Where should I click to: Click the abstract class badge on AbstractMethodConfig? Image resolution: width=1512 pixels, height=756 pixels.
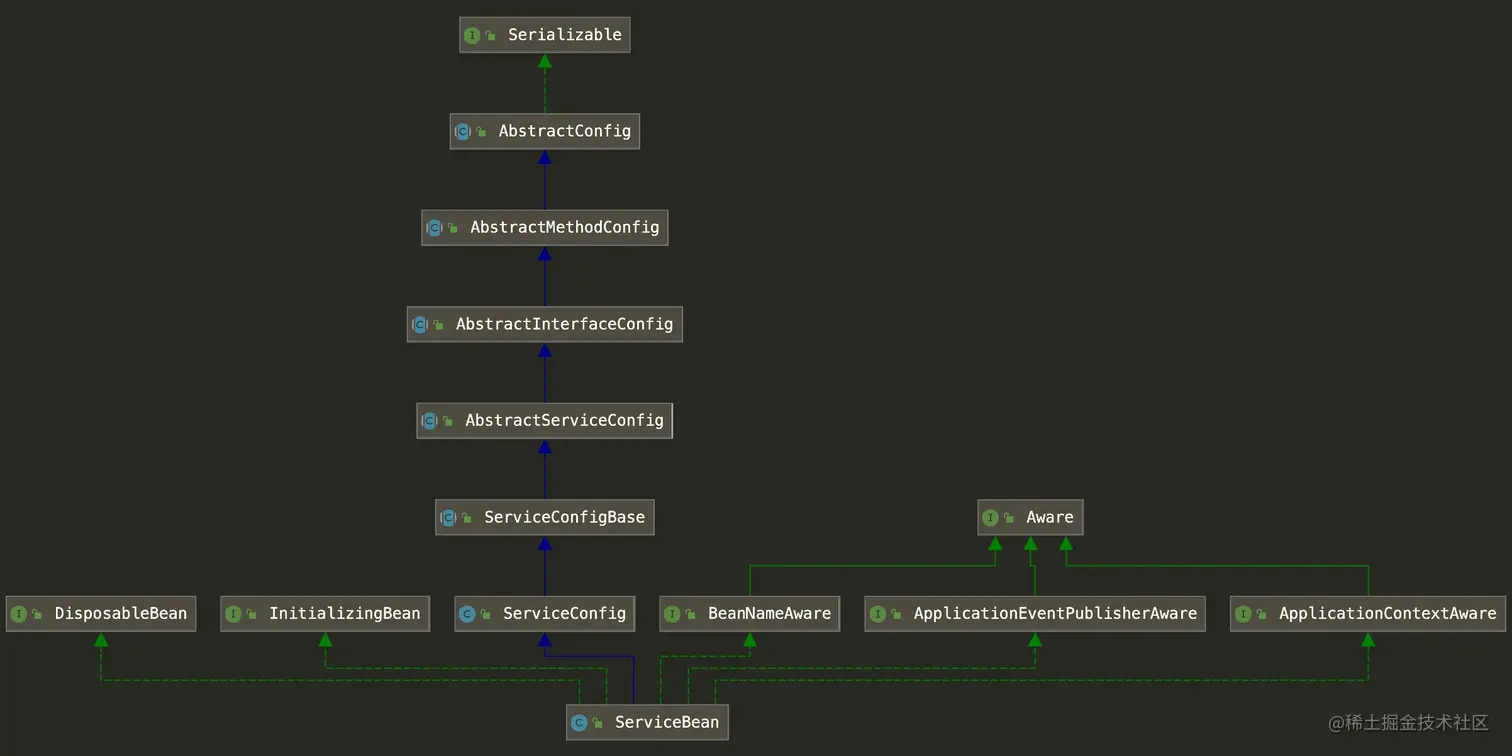[435, 227]
